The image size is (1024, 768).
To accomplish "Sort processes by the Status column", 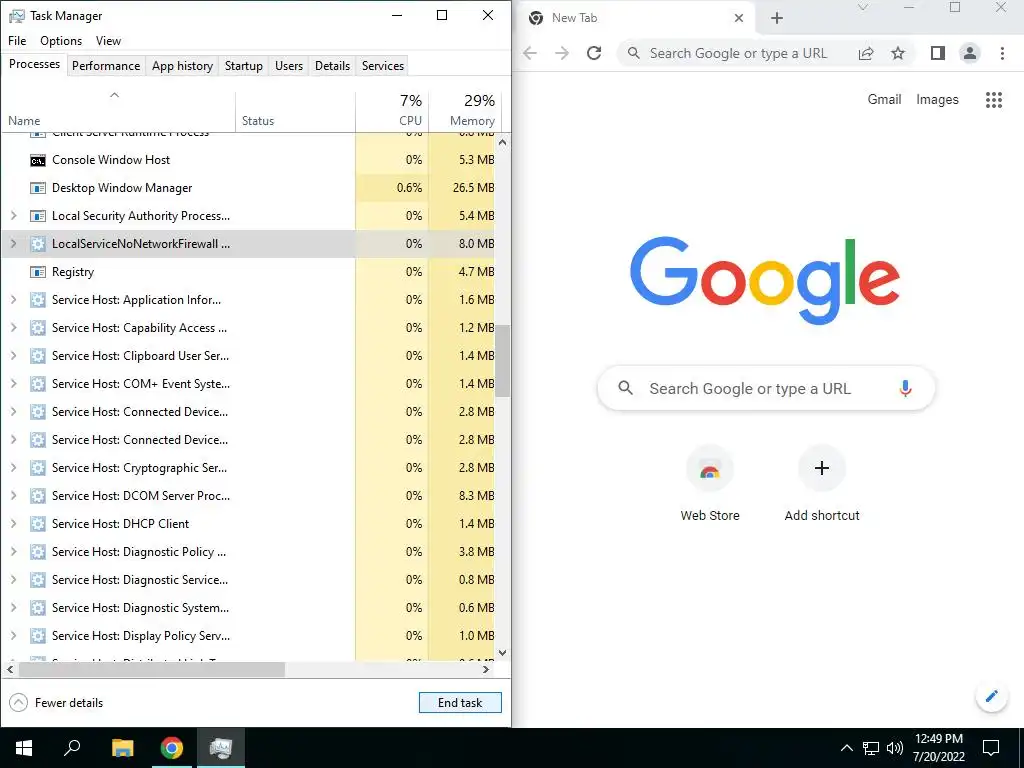I will pyautogui.click(x=295, y=111).
